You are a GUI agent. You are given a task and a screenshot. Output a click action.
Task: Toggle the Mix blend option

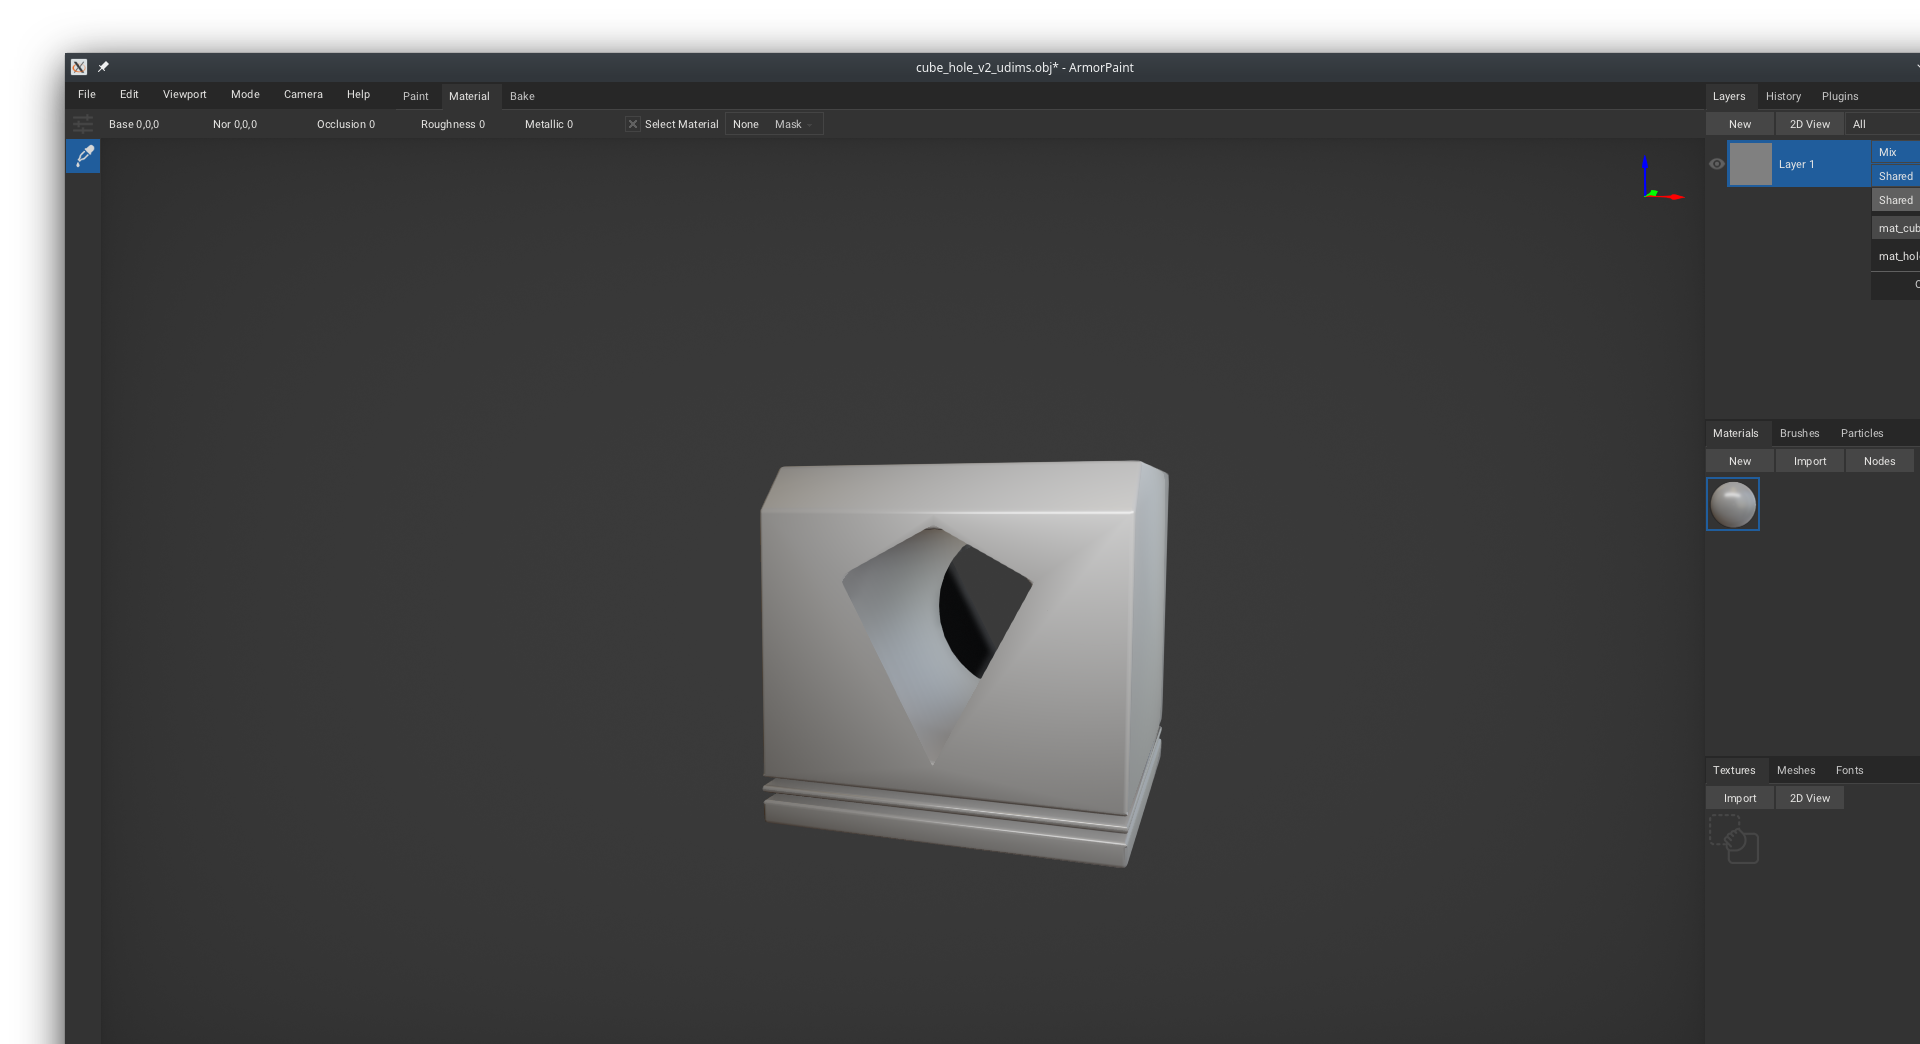pyautogui.click(x=1889, y=152)
